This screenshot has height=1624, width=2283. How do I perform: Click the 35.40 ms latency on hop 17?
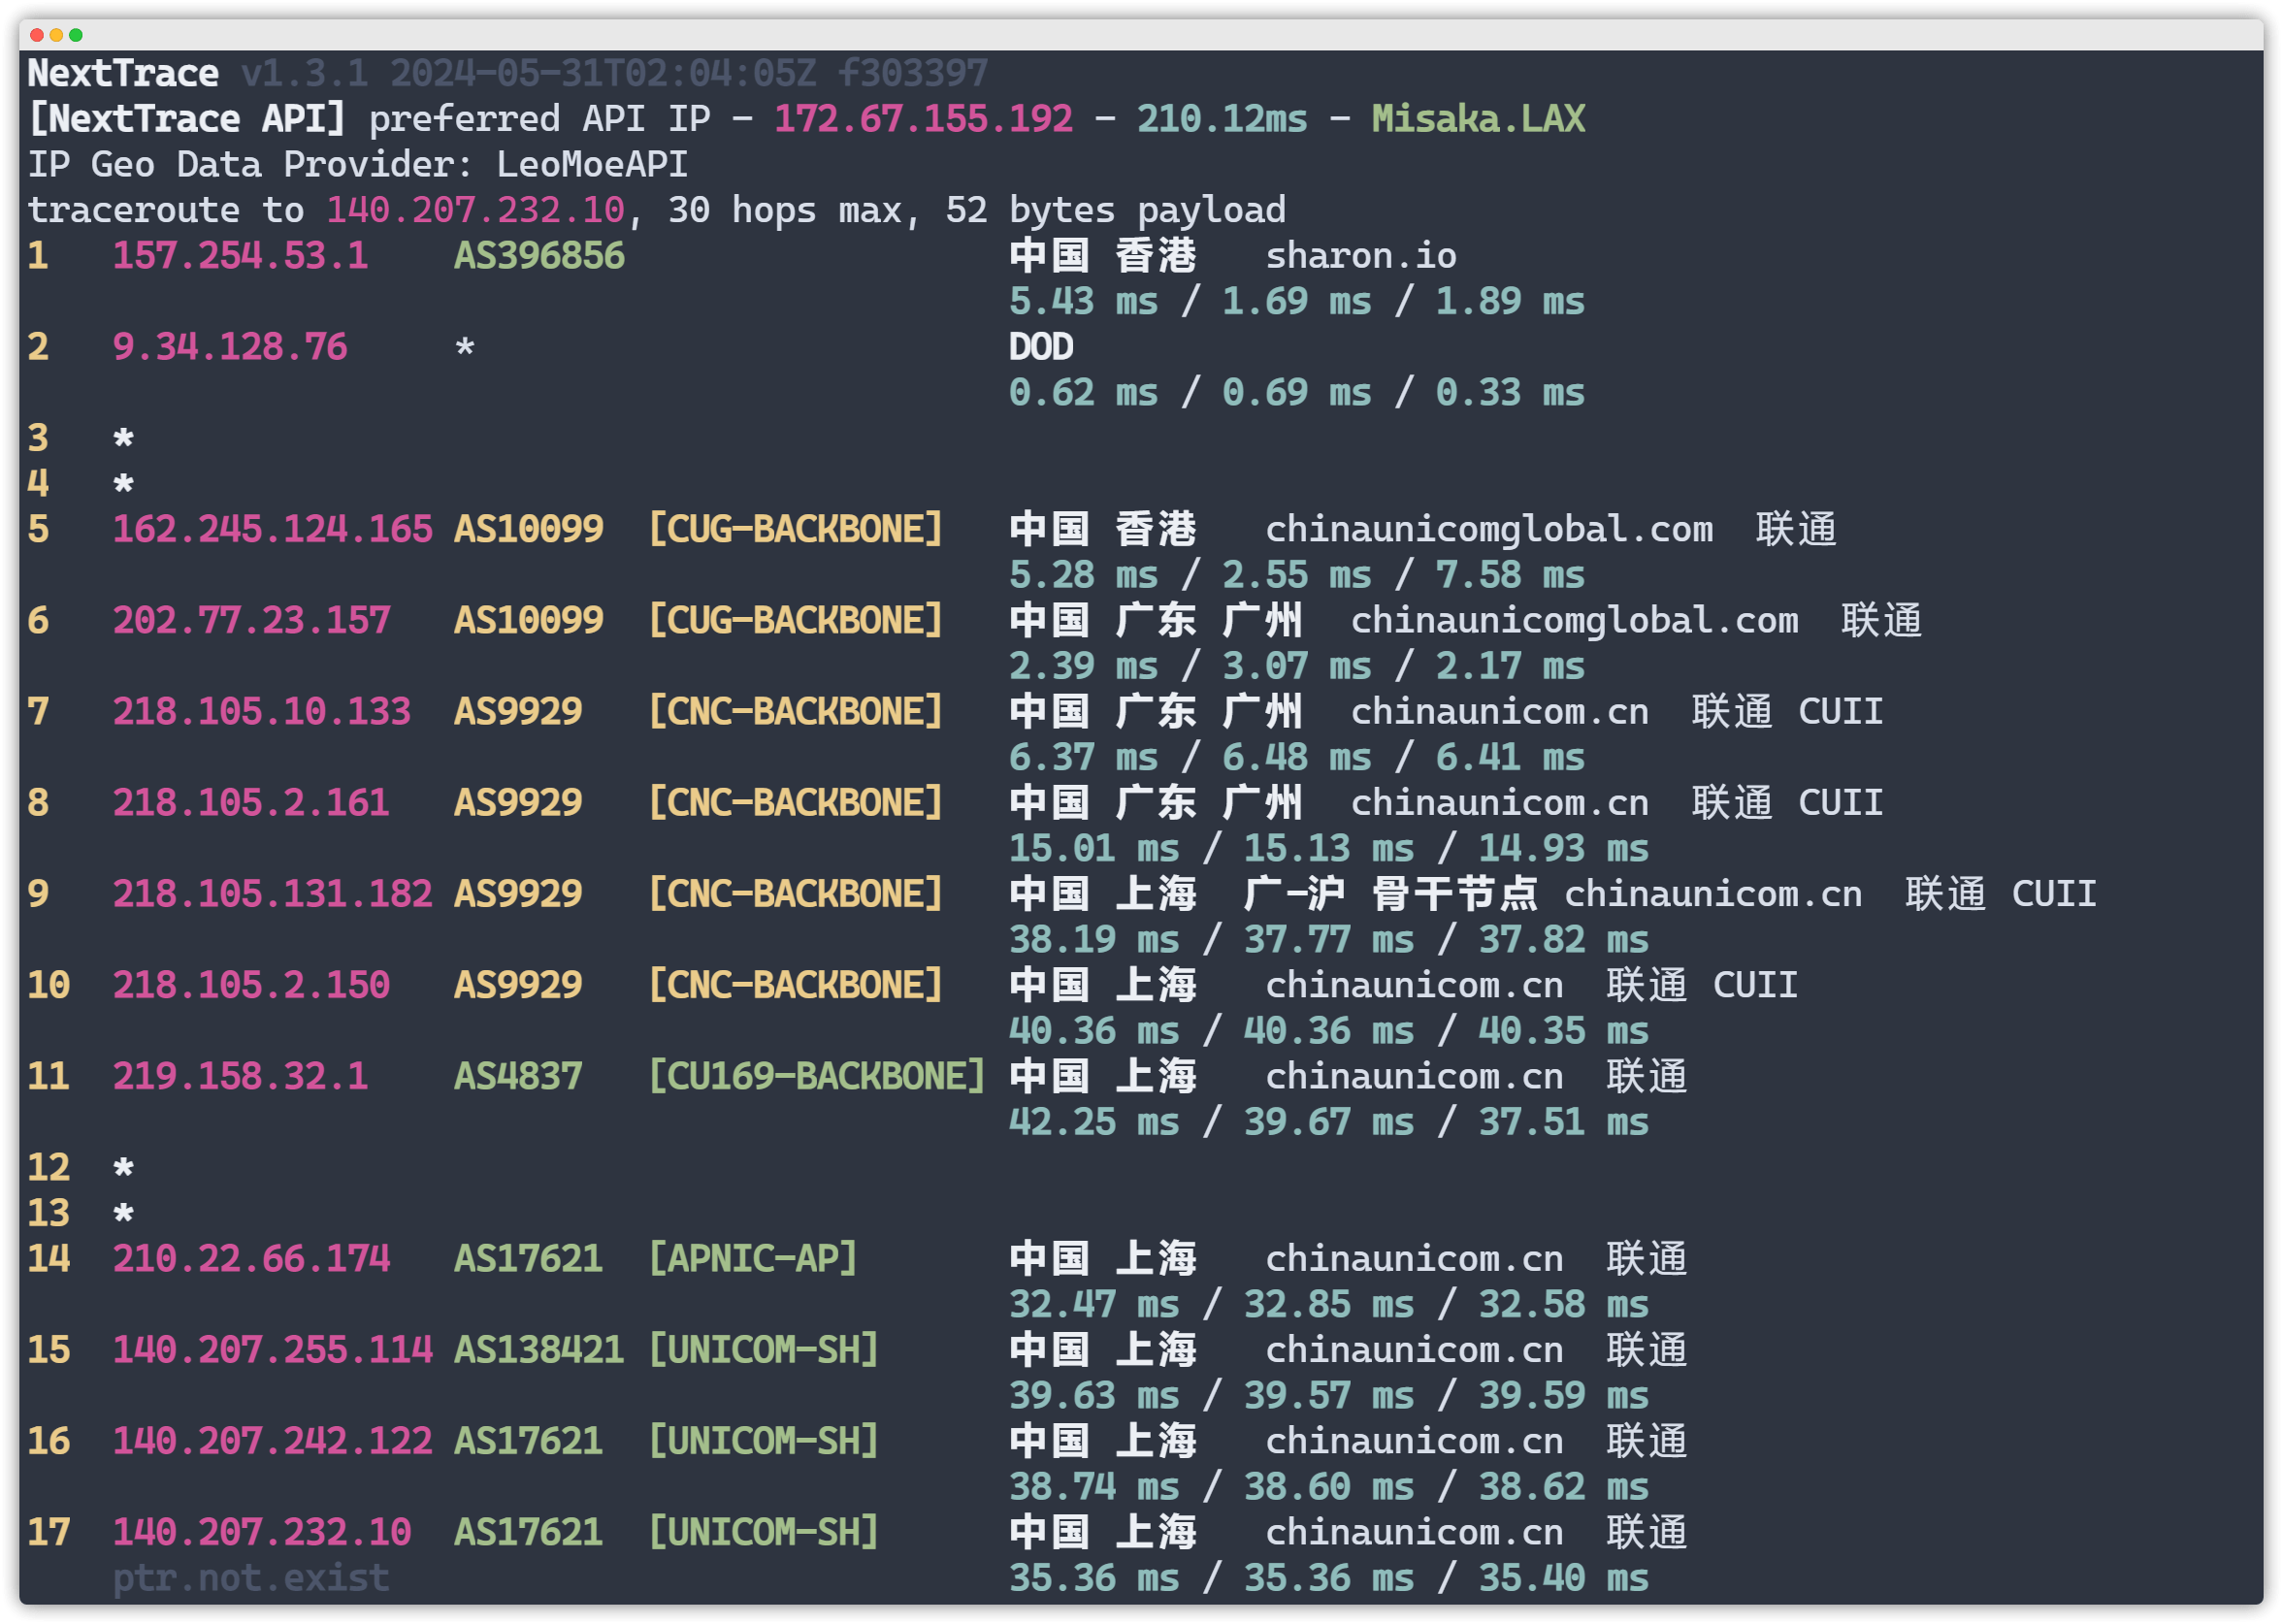click(x=1564, y=1577)
